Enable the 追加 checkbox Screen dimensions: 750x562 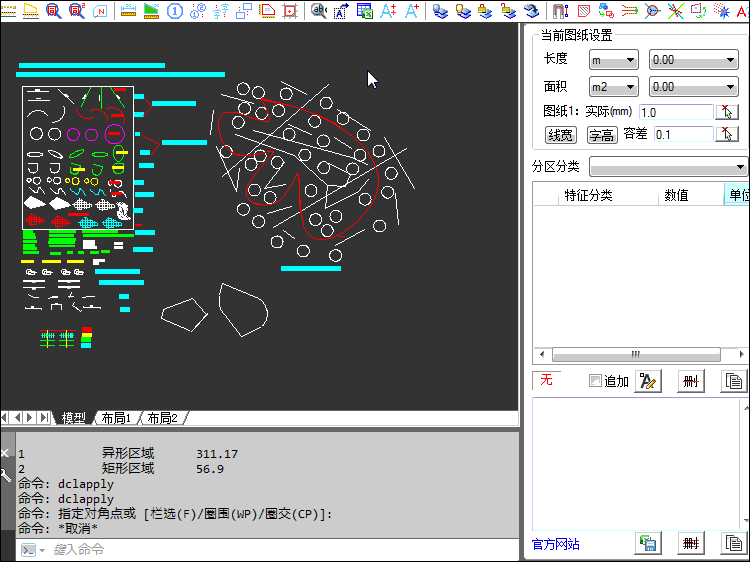click(596, 381)
